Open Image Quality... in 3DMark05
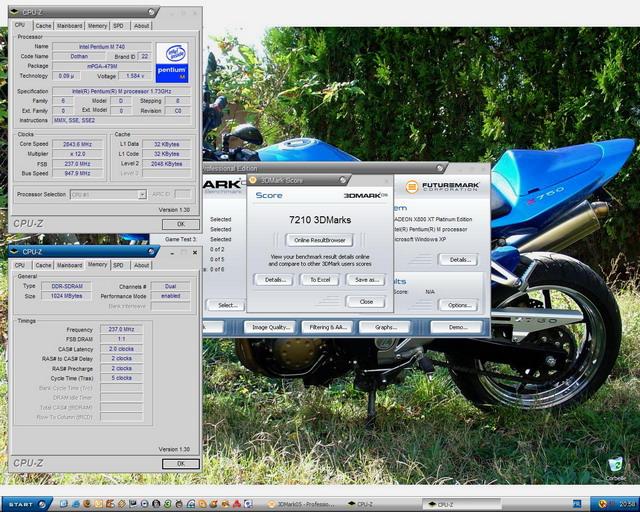Screen dimensions: 640x512 pos(270,327)
